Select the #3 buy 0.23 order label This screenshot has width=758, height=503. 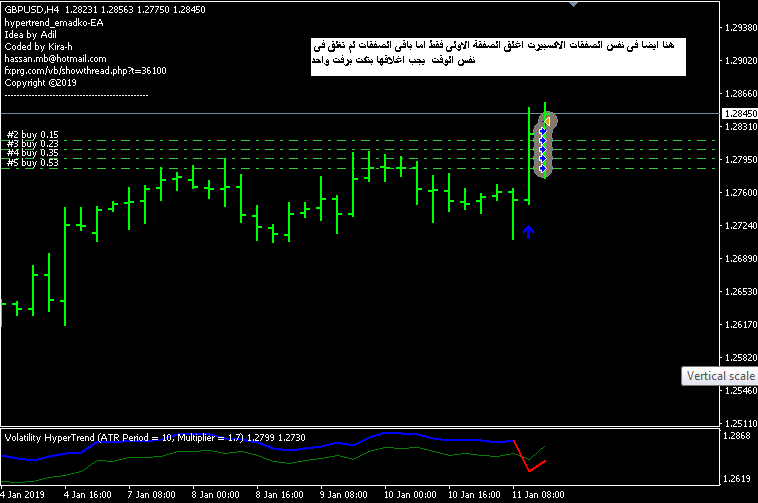coord(33,144)
